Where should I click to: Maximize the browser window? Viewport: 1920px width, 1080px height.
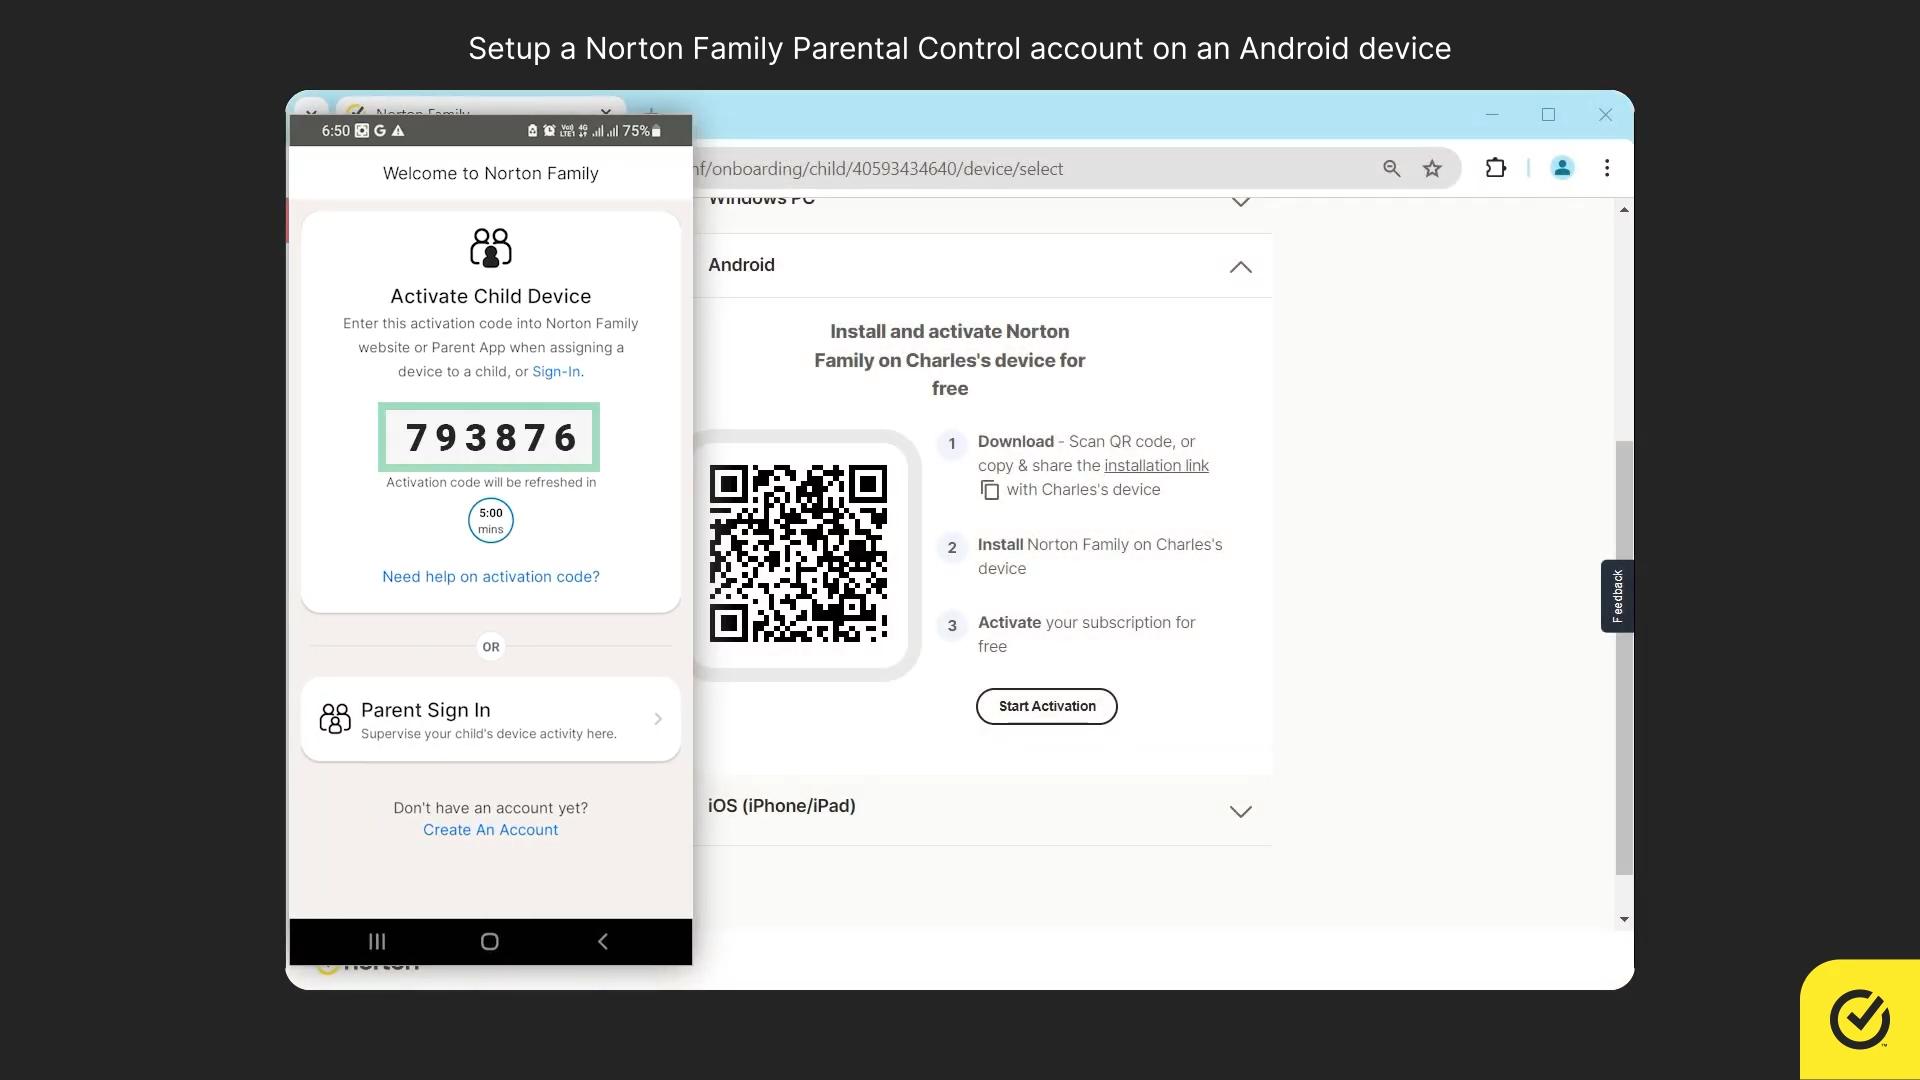(1548, 115)
